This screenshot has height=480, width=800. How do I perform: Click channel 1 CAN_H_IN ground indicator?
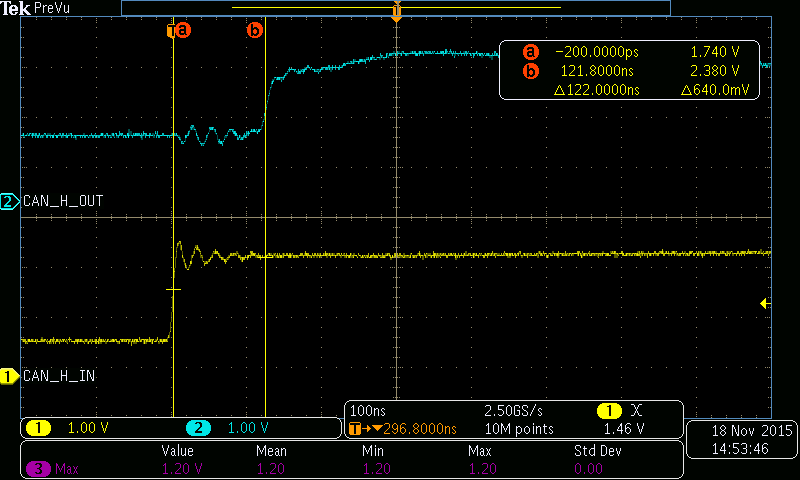[x=9, y=376]
